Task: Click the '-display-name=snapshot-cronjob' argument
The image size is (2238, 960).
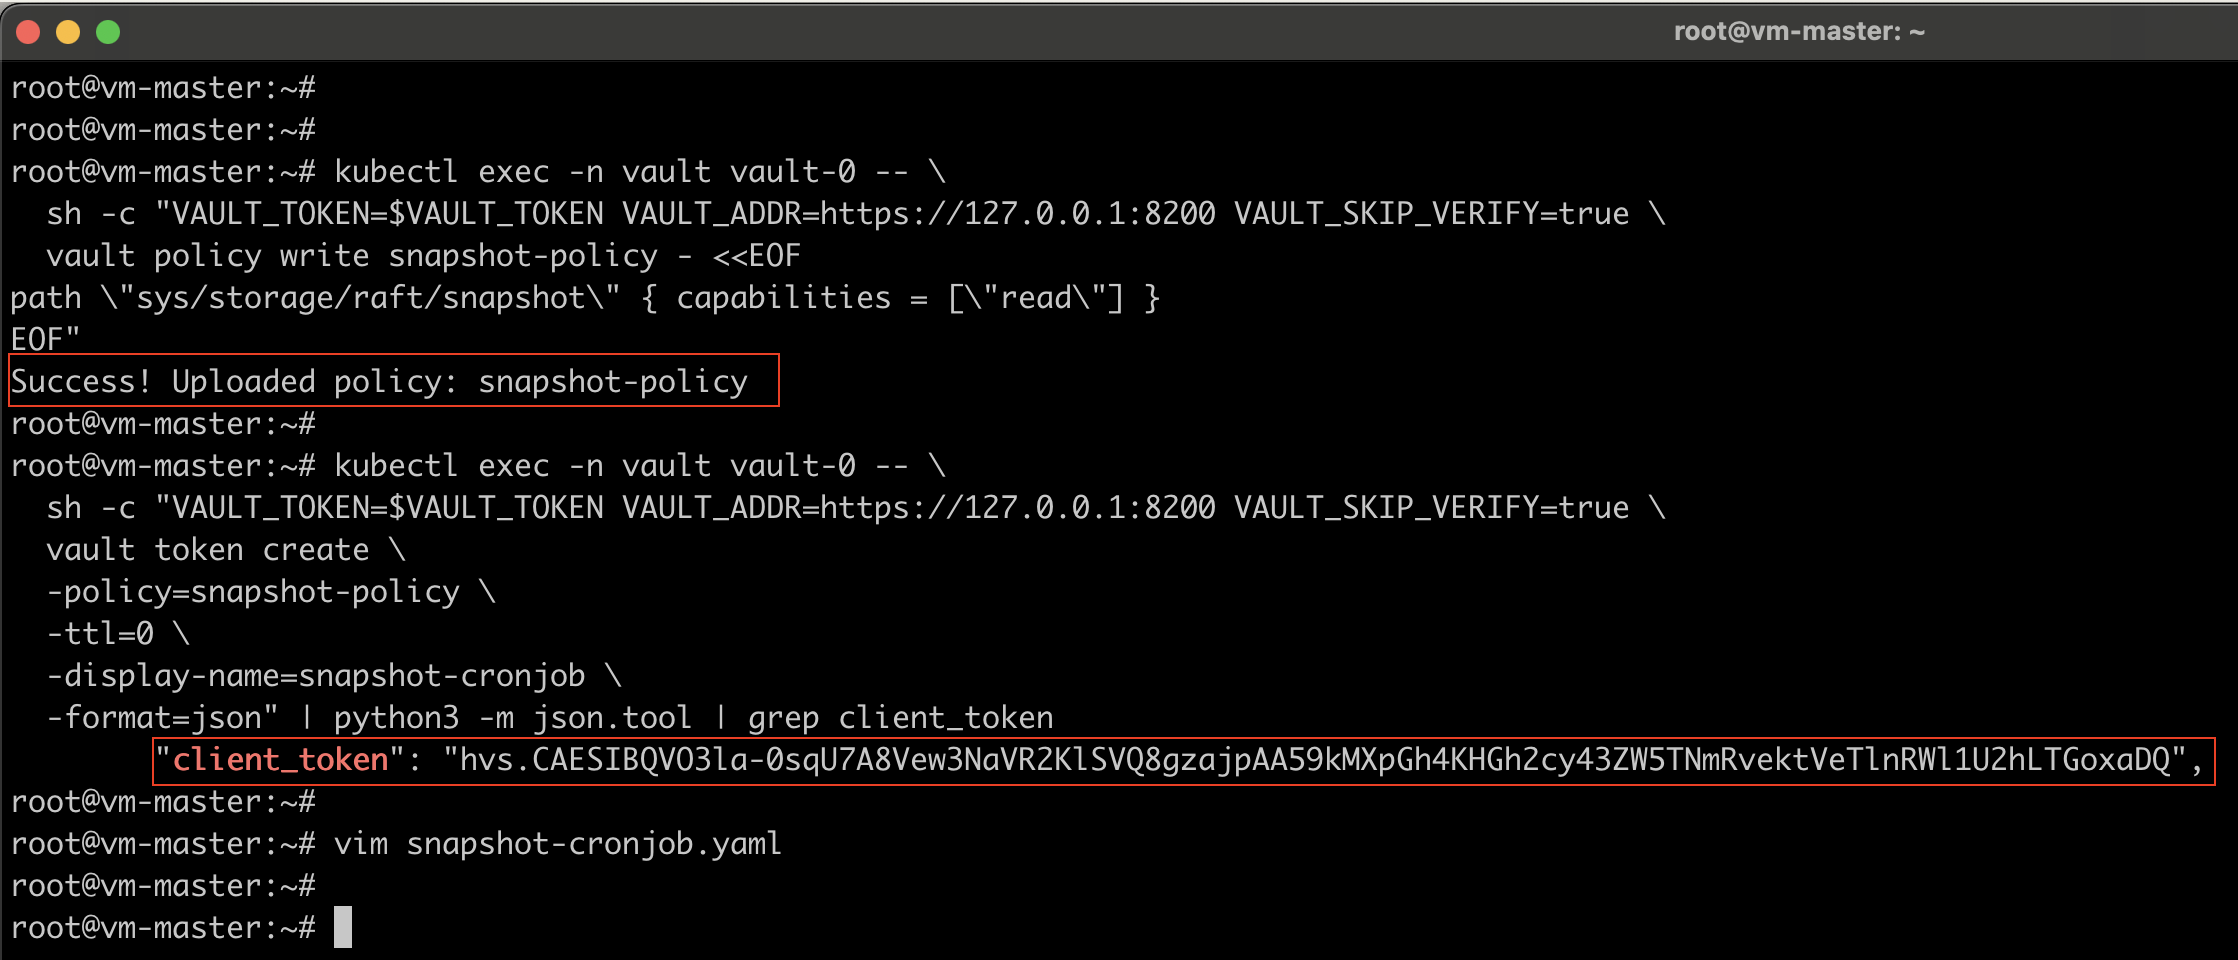Action: click(x=316, y=676)
